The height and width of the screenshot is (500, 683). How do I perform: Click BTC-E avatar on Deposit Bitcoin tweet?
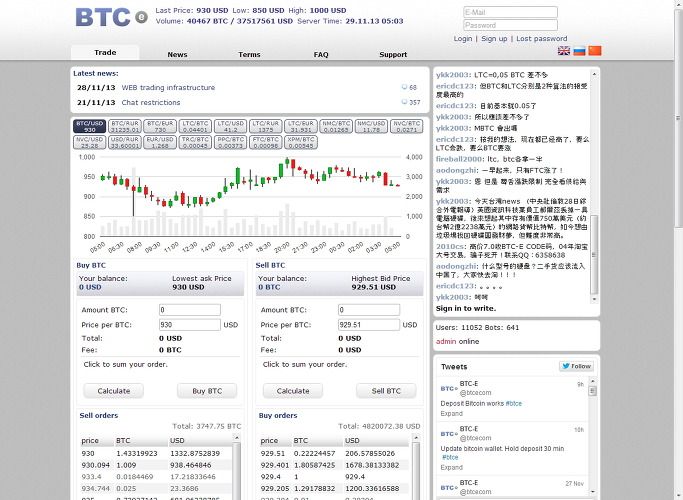pos(449,388)
